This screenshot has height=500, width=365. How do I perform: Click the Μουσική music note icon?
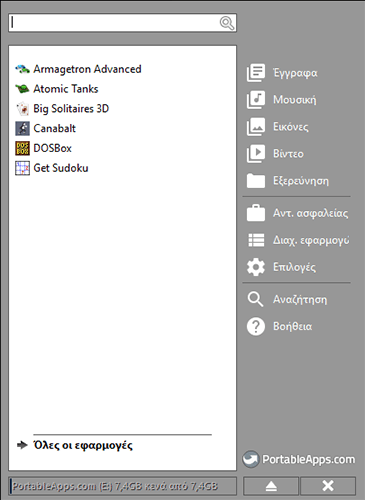(256, 100)
